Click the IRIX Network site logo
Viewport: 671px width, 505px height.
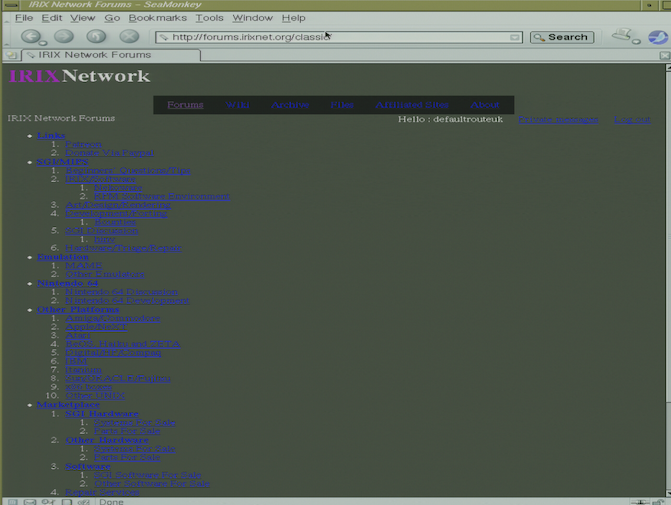click(80, 76)
